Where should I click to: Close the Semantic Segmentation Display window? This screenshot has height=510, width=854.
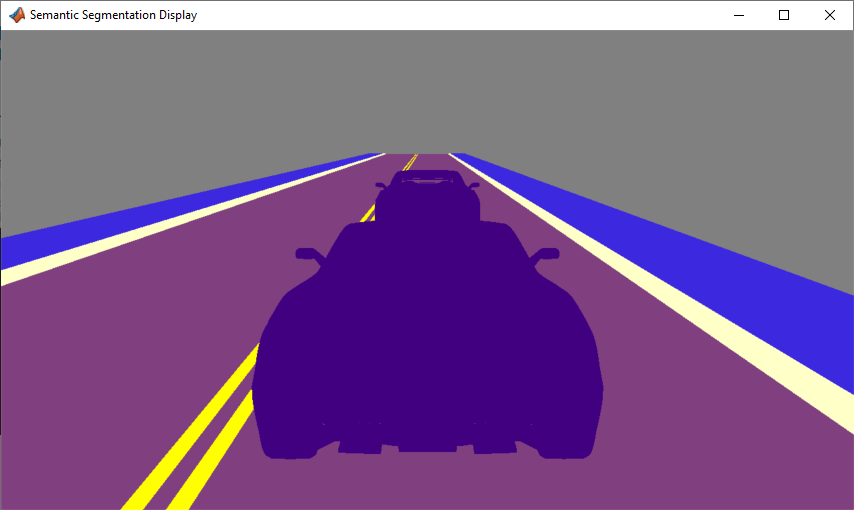829,15
